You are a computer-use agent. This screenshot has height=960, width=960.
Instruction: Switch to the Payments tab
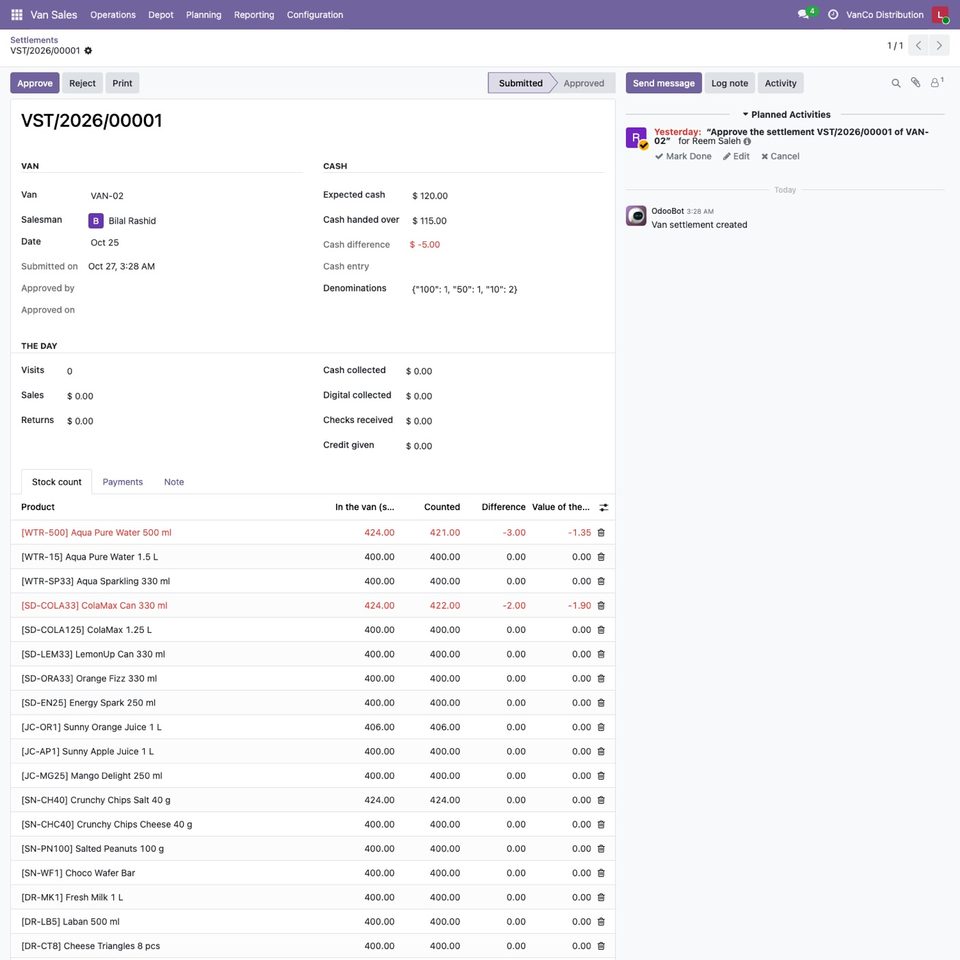point(122,482)
